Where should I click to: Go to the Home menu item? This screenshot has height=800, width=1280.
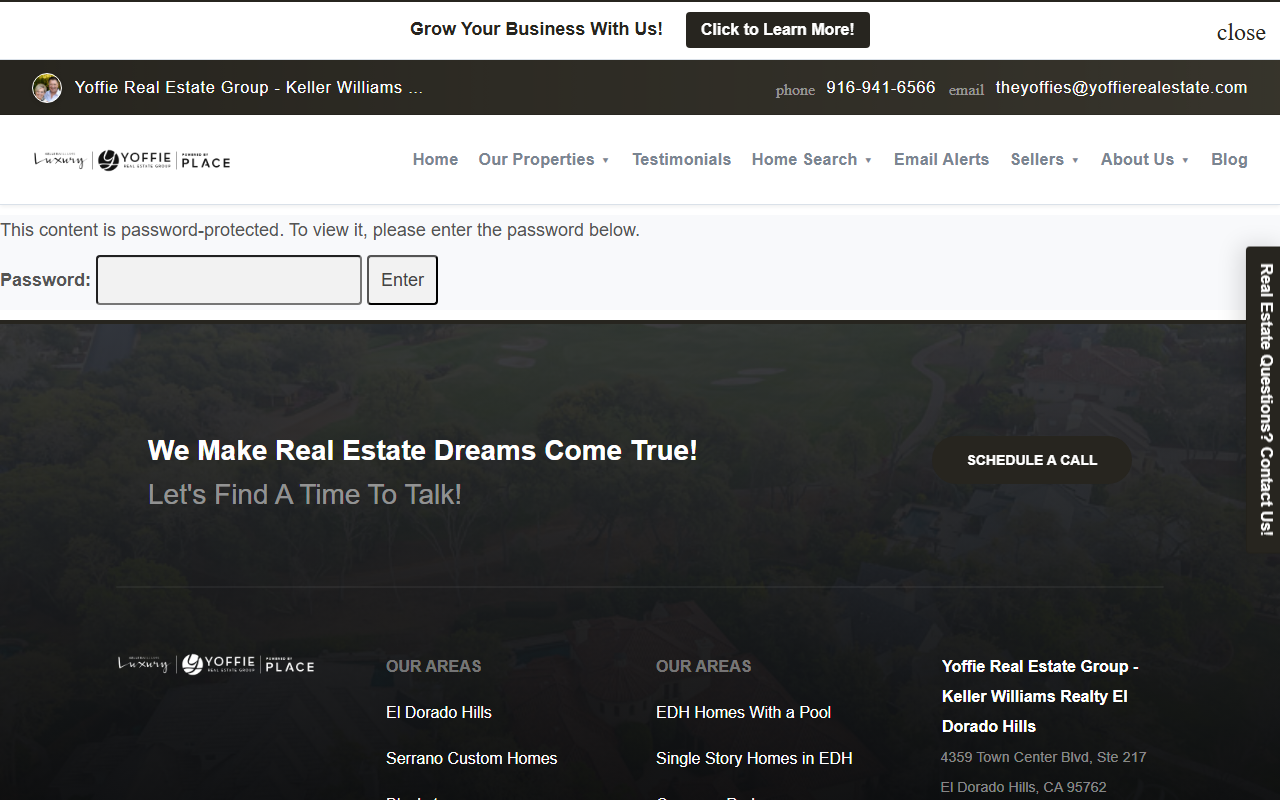pyautogui.click(x=435, y=160)
